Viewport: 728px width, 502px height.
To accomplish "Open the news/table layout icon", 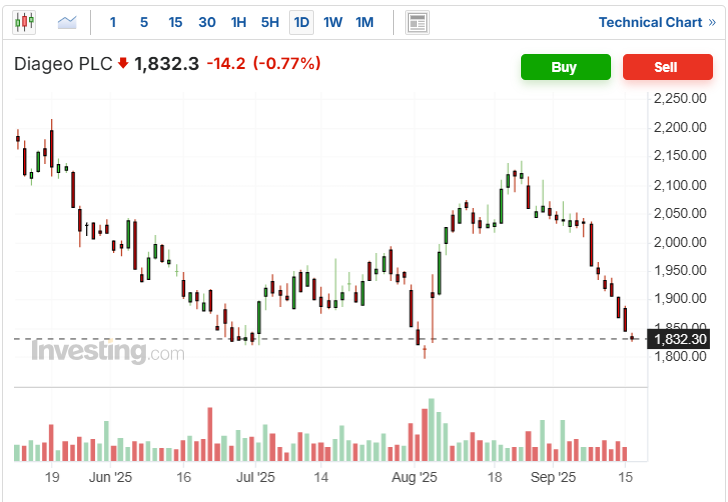I will click(417, 22).
